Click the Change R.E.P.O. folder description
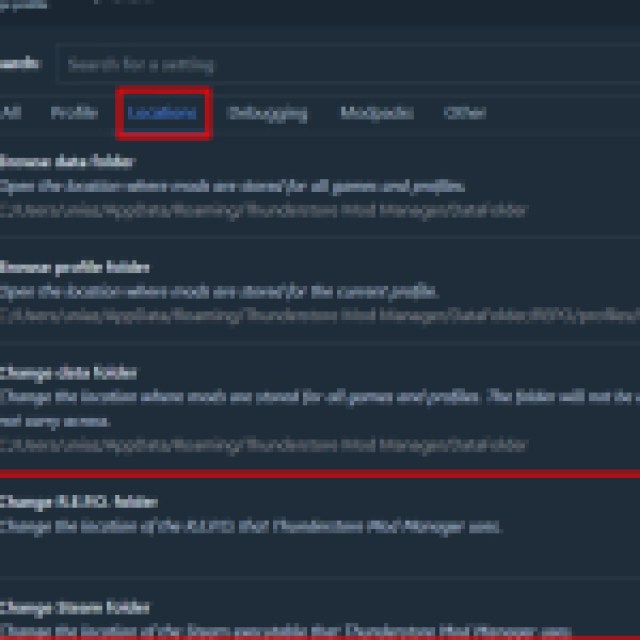This screenshot has height=640, width=640. coord(251,527)
